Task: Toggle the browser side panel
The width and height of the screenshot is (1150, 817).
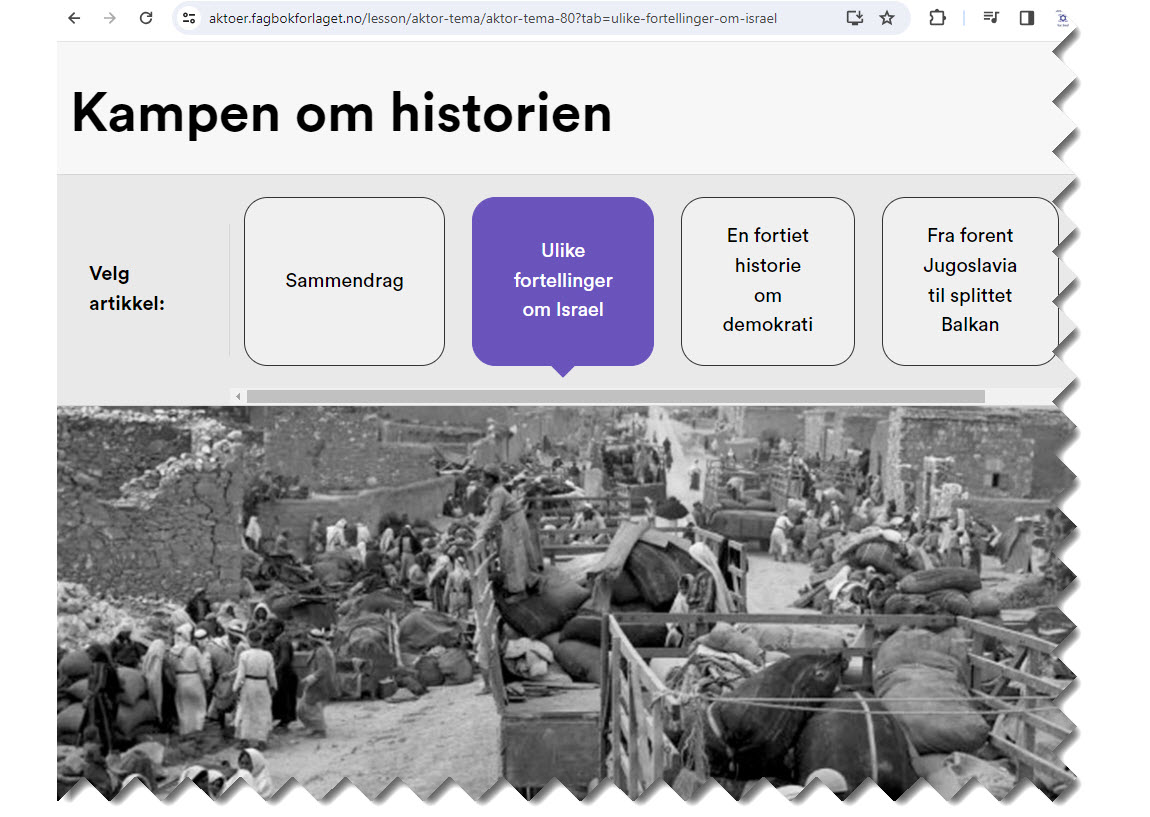Action: click(1026, 18)
